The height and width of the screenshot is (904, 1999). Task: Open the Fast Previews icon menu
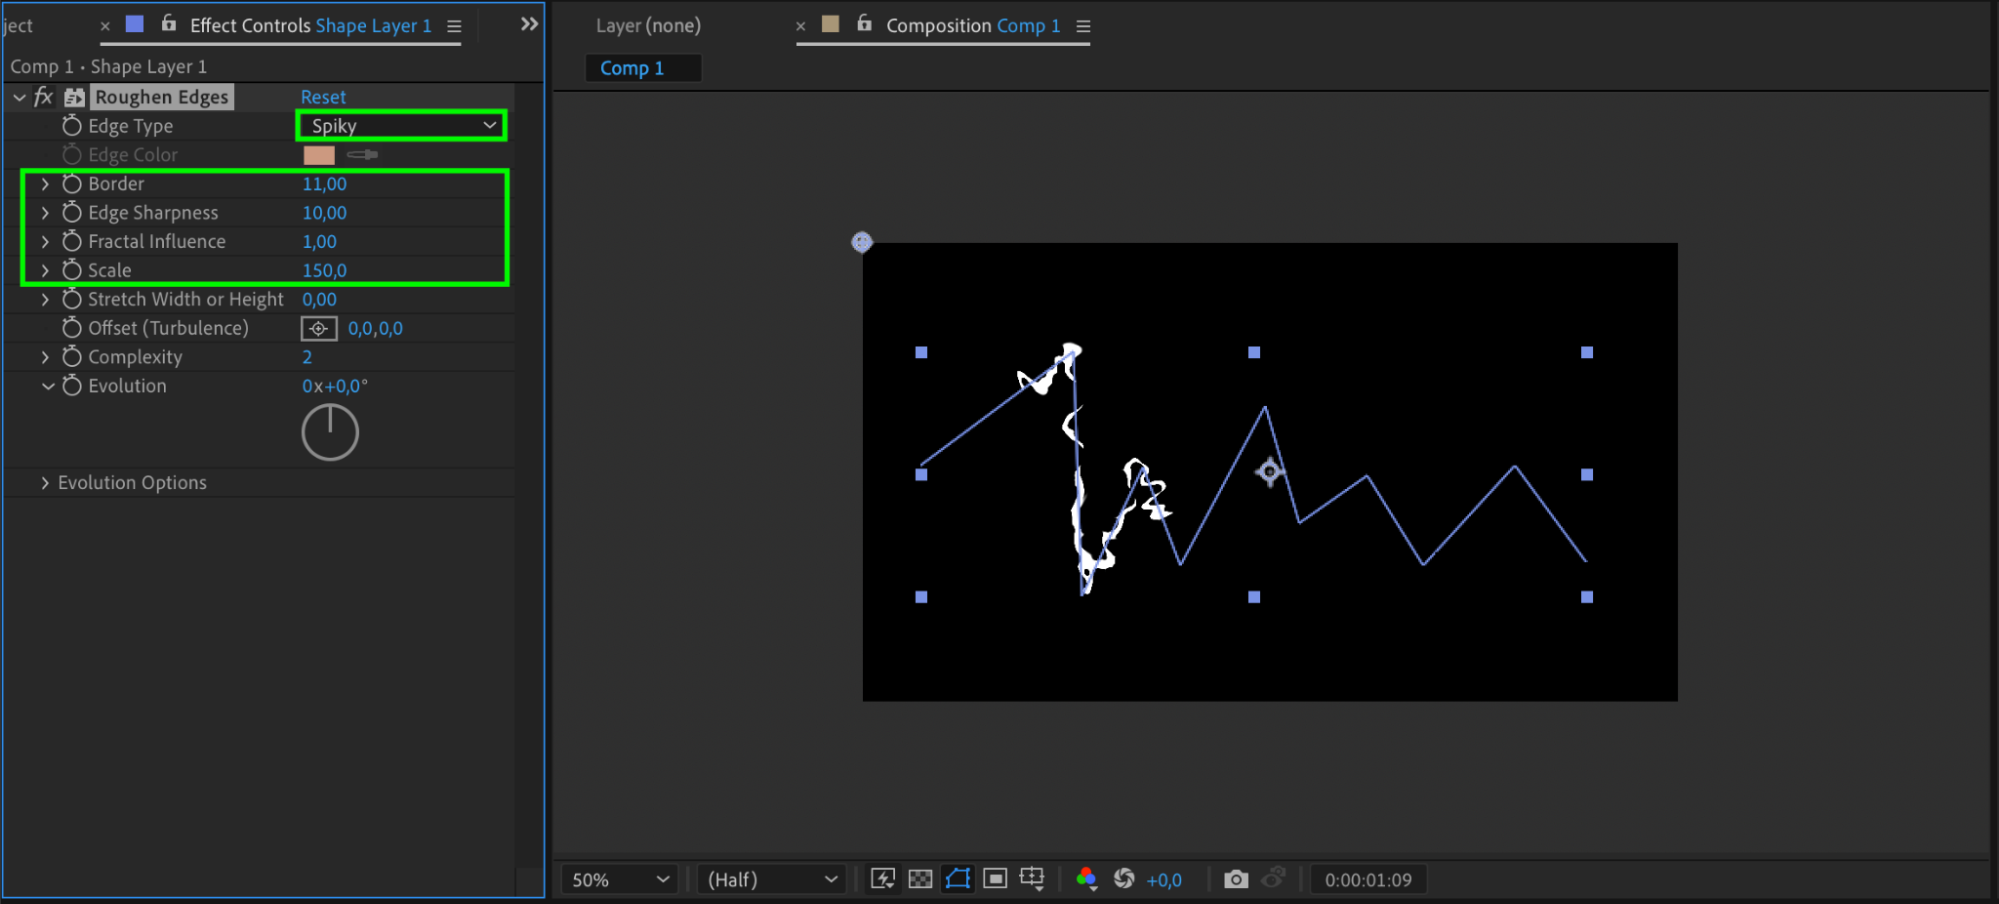tap(883, 879)
